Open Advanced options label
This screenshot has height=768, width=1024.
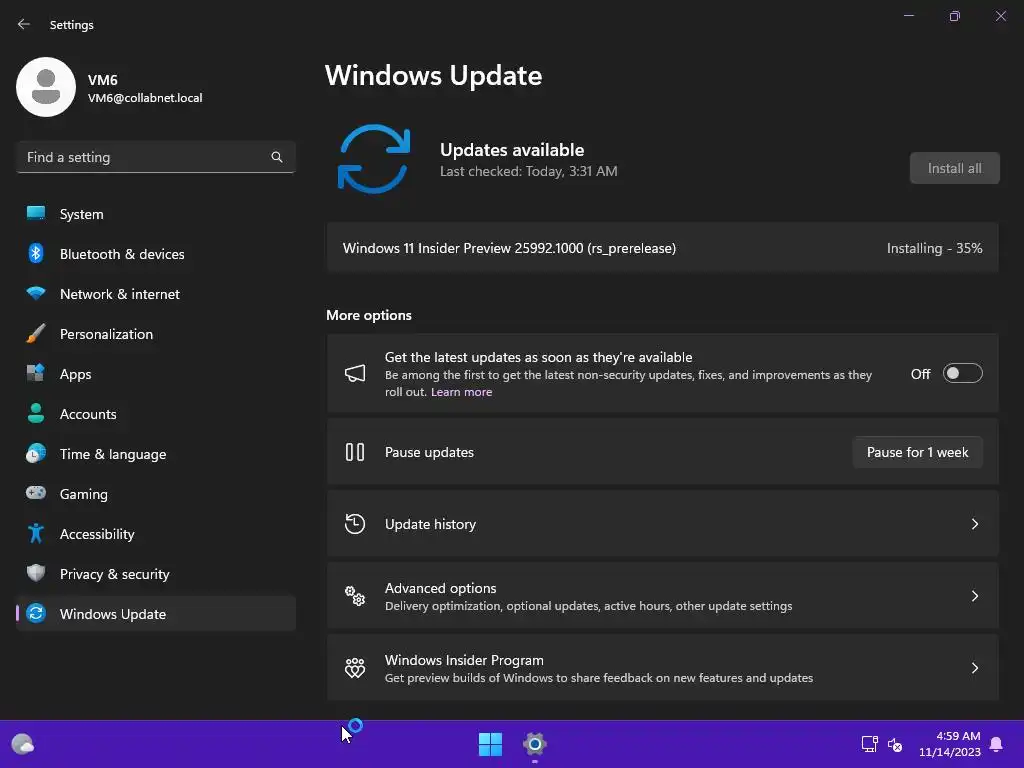pos(440,588)
